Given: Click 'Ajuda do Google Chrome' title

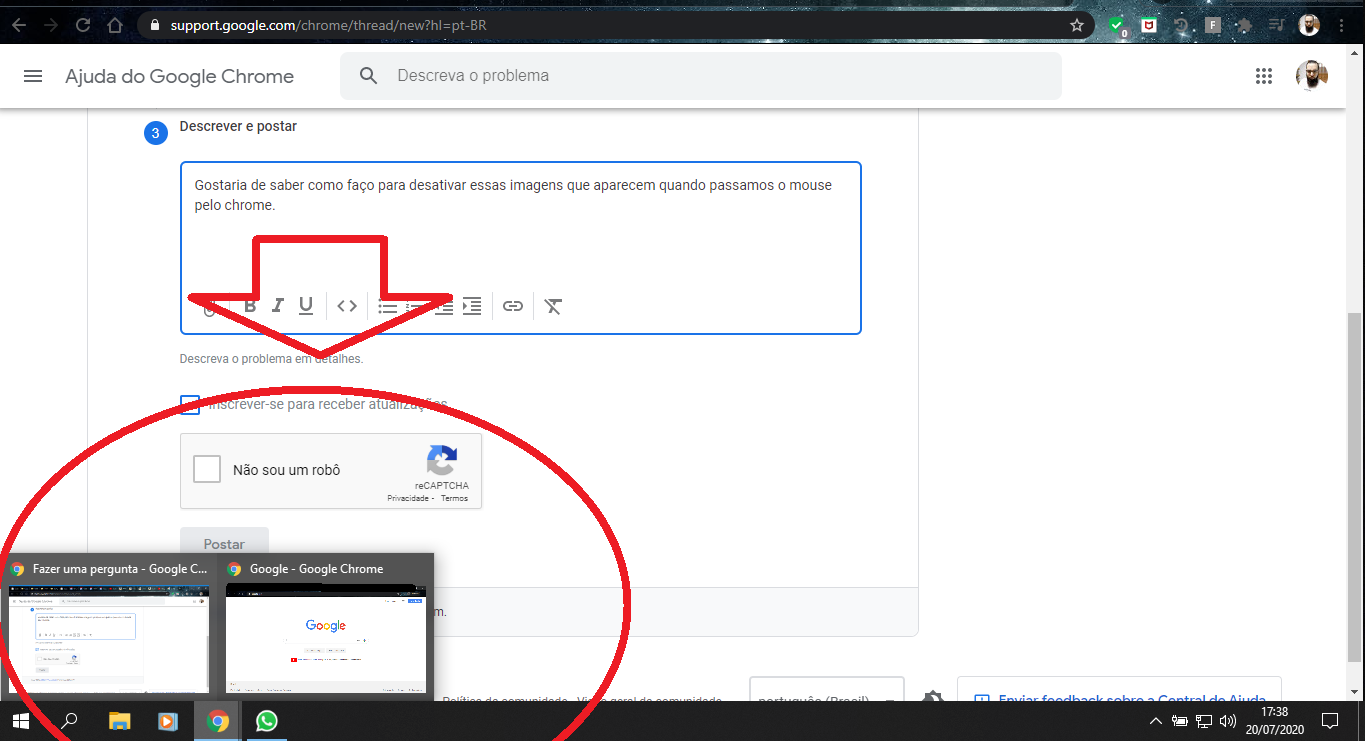Looking at the screenshot, I should pyautogui.click(x=180, y=76).
